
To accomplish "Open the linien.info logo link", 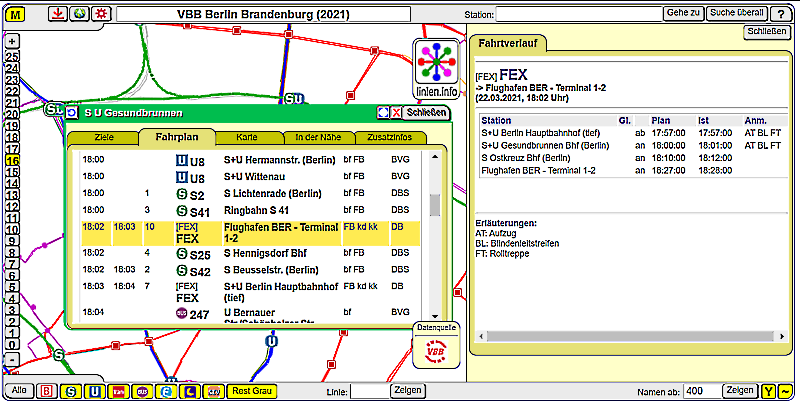I will (x=437, y=68).
